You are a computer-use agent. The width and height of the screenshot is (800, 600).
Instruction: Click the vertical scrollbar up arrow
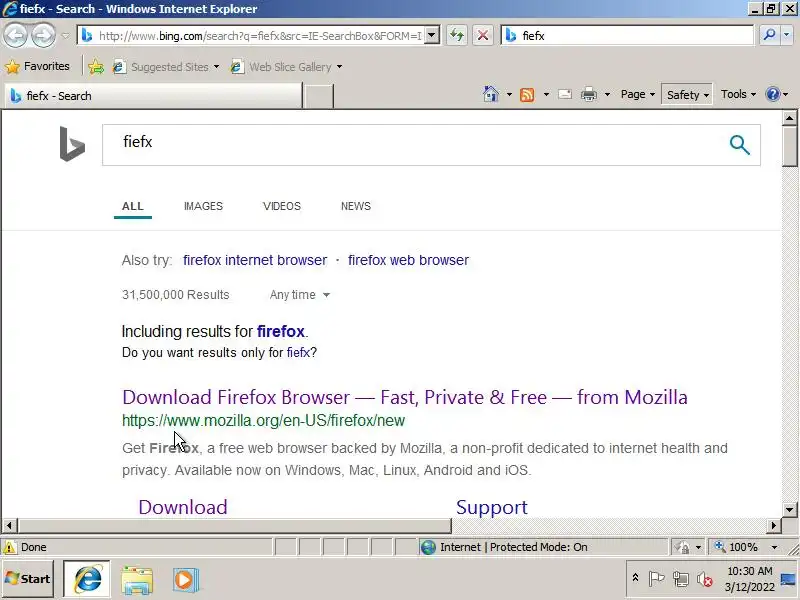[x=790, y=118]
